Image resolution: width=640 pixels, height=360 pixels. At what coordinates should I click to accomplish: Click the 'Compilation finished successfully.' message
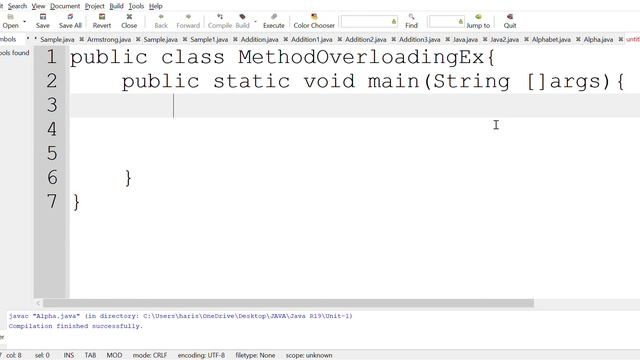pyautogui.click(x=76, y=326)
